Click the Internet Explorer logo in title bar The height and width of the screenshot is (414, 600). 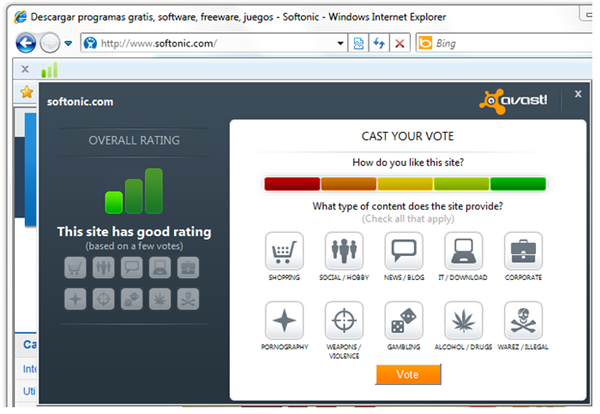tap(20, 17)
